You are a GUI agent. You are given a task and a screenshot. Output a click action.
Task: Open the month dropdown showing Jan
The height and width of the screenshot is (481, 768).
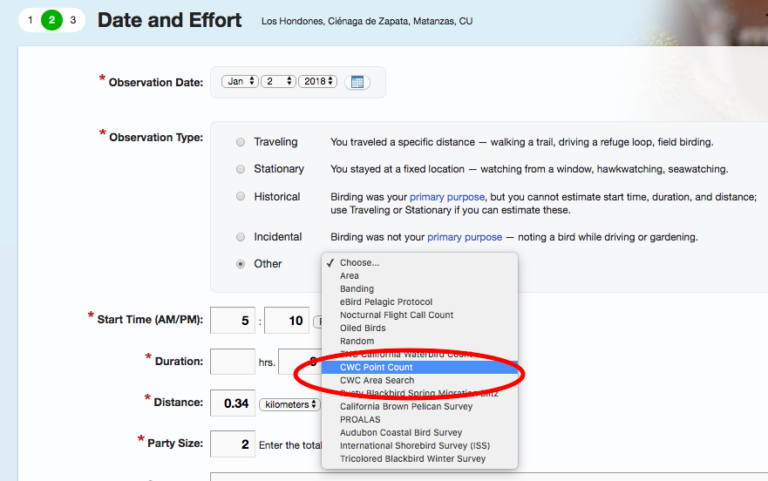(x=239, y=82)
